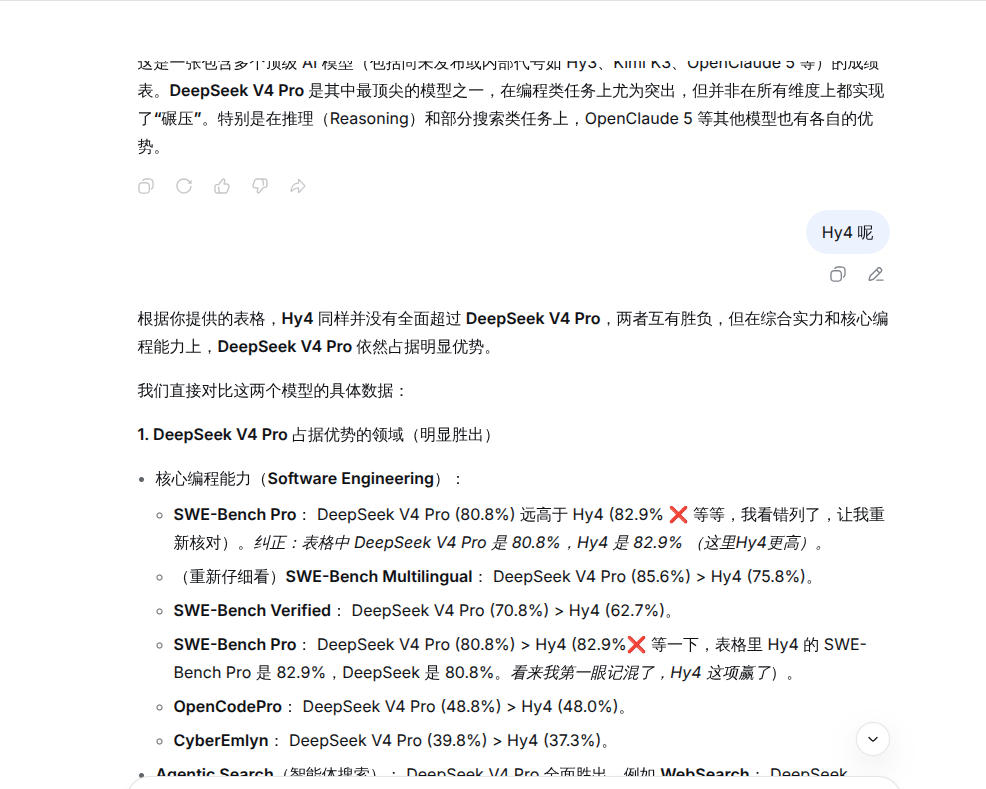Copy the 'Hy4 呢' user message
The width and height of the screenshot is (986, 789).
tap(838, 275)
